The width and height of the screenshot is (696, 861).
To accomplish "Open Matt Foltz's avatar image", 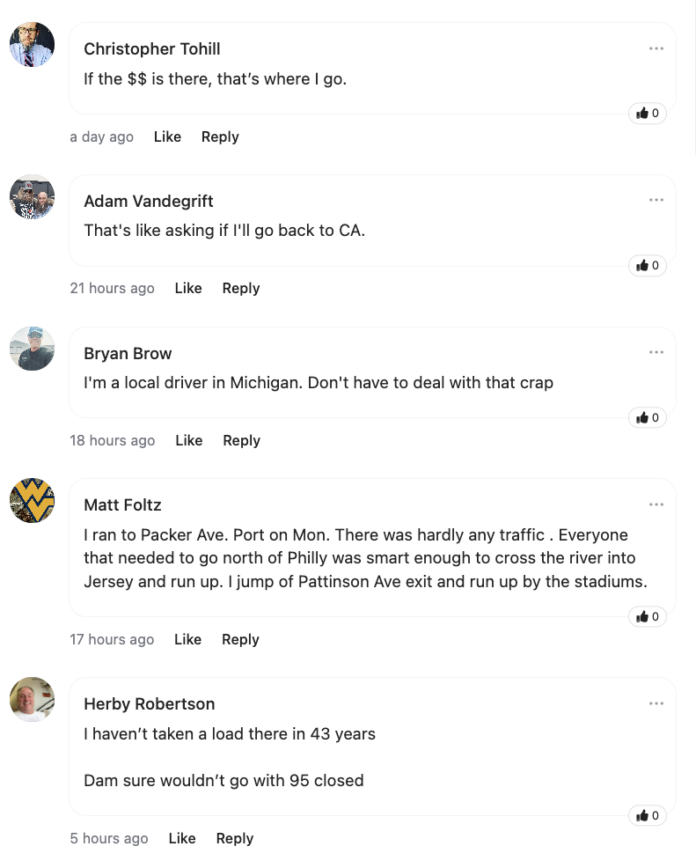I will pos(32,501).
